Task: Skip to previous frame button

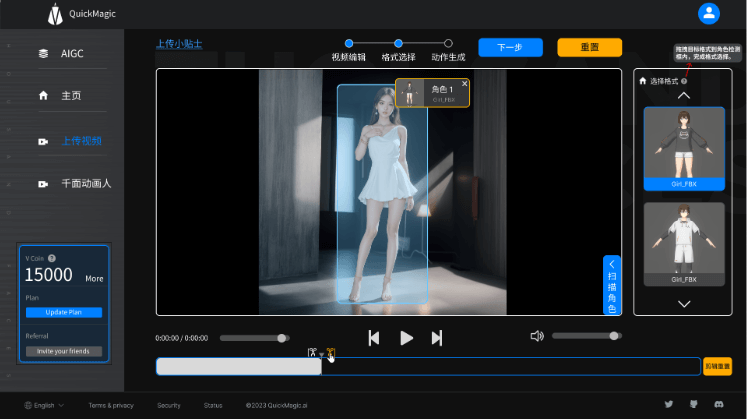Action: click(x=374, y=338)
